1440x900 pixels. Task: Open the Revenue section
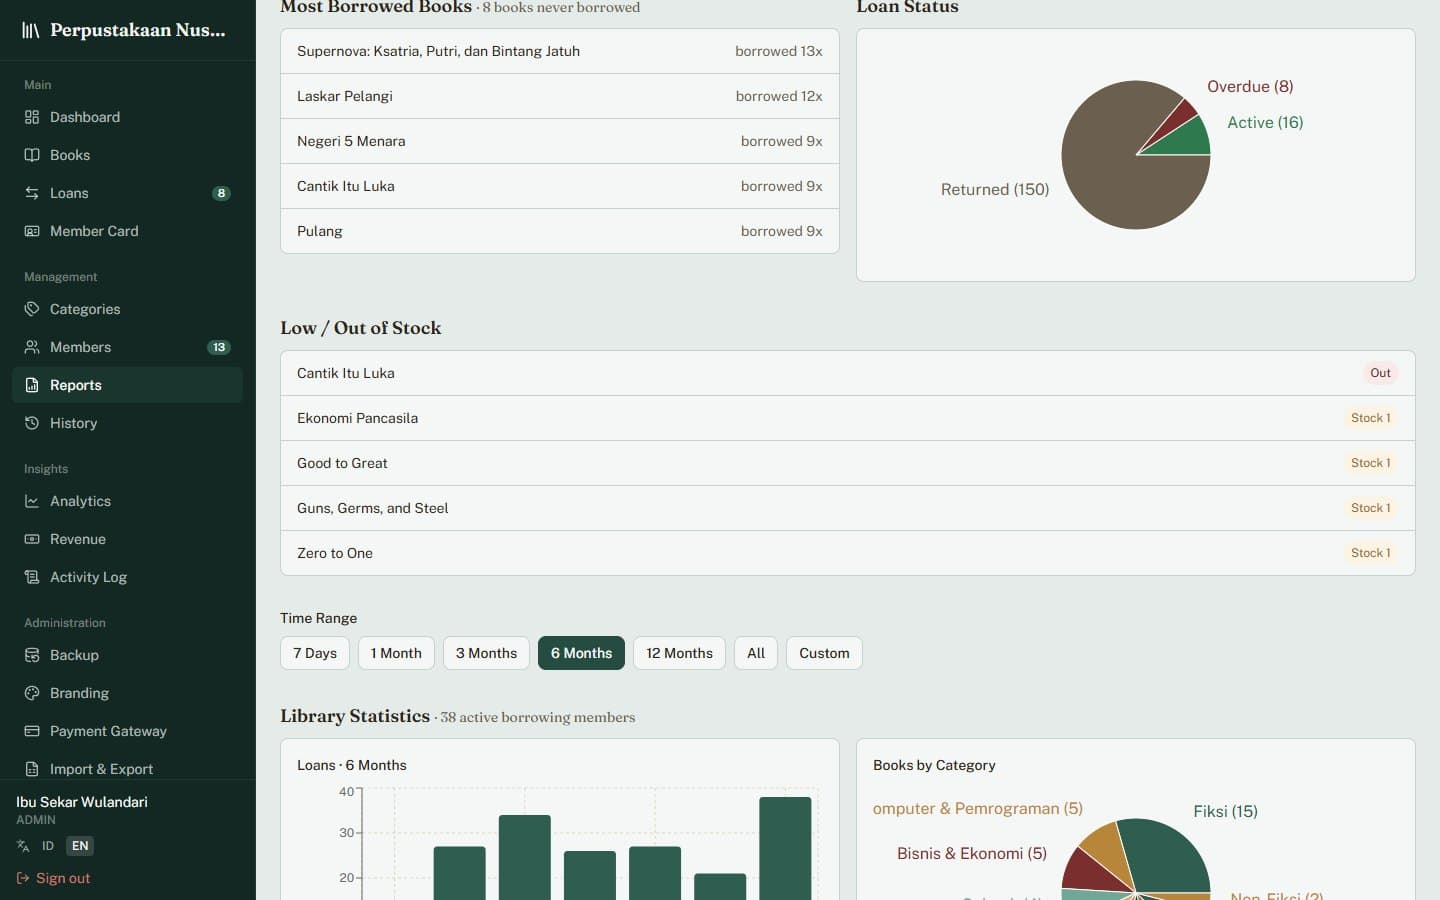click(x=127, y=539)
